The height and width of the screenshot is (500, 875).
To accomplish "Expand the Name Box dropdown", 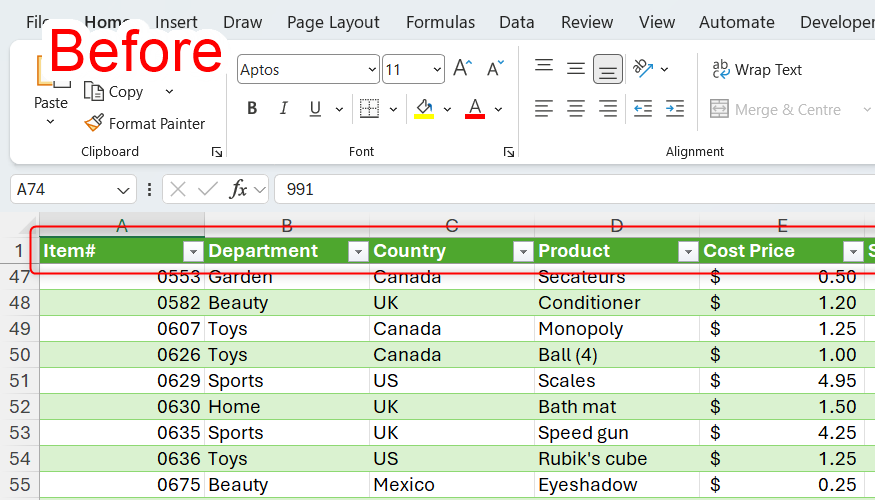I will click(123, 190).
